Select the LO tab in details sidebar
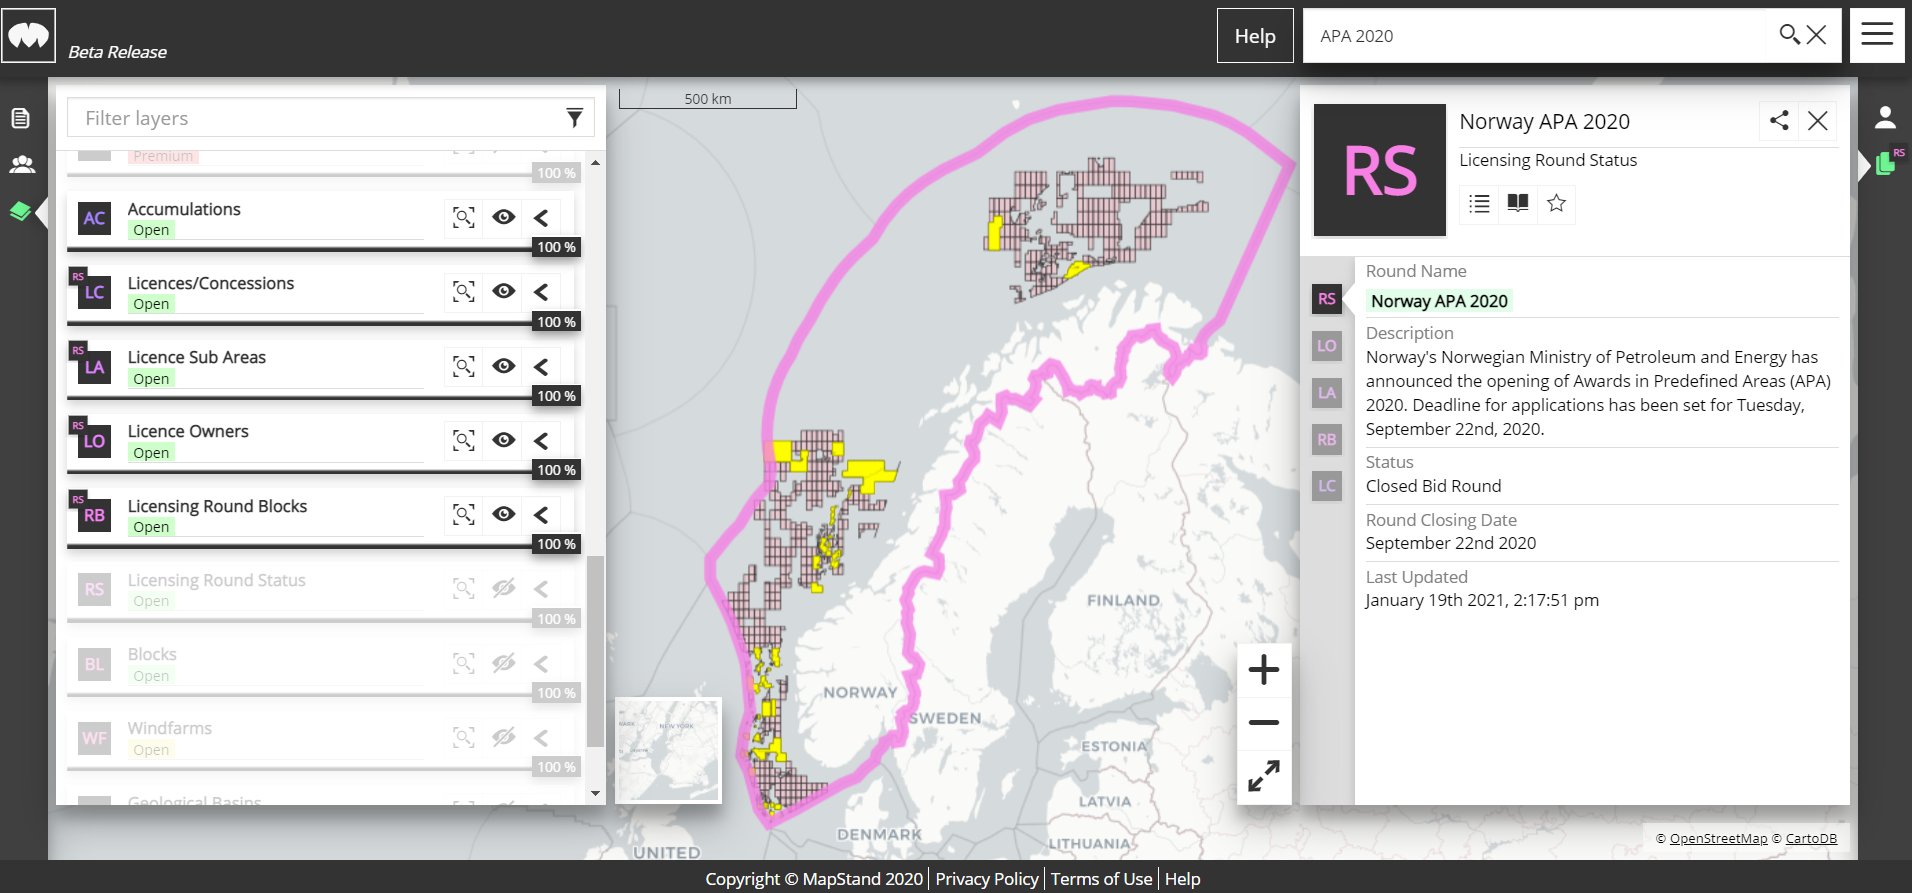 pos(1326,346)
